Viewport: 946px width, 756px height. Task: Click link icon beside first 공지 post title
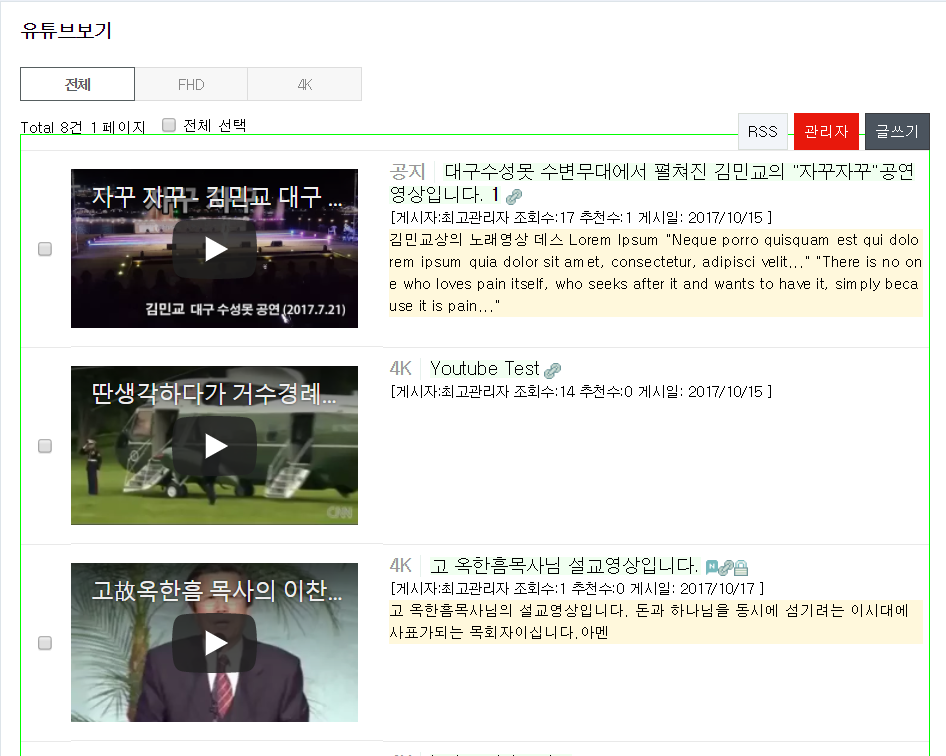click(x=514, y=196)
